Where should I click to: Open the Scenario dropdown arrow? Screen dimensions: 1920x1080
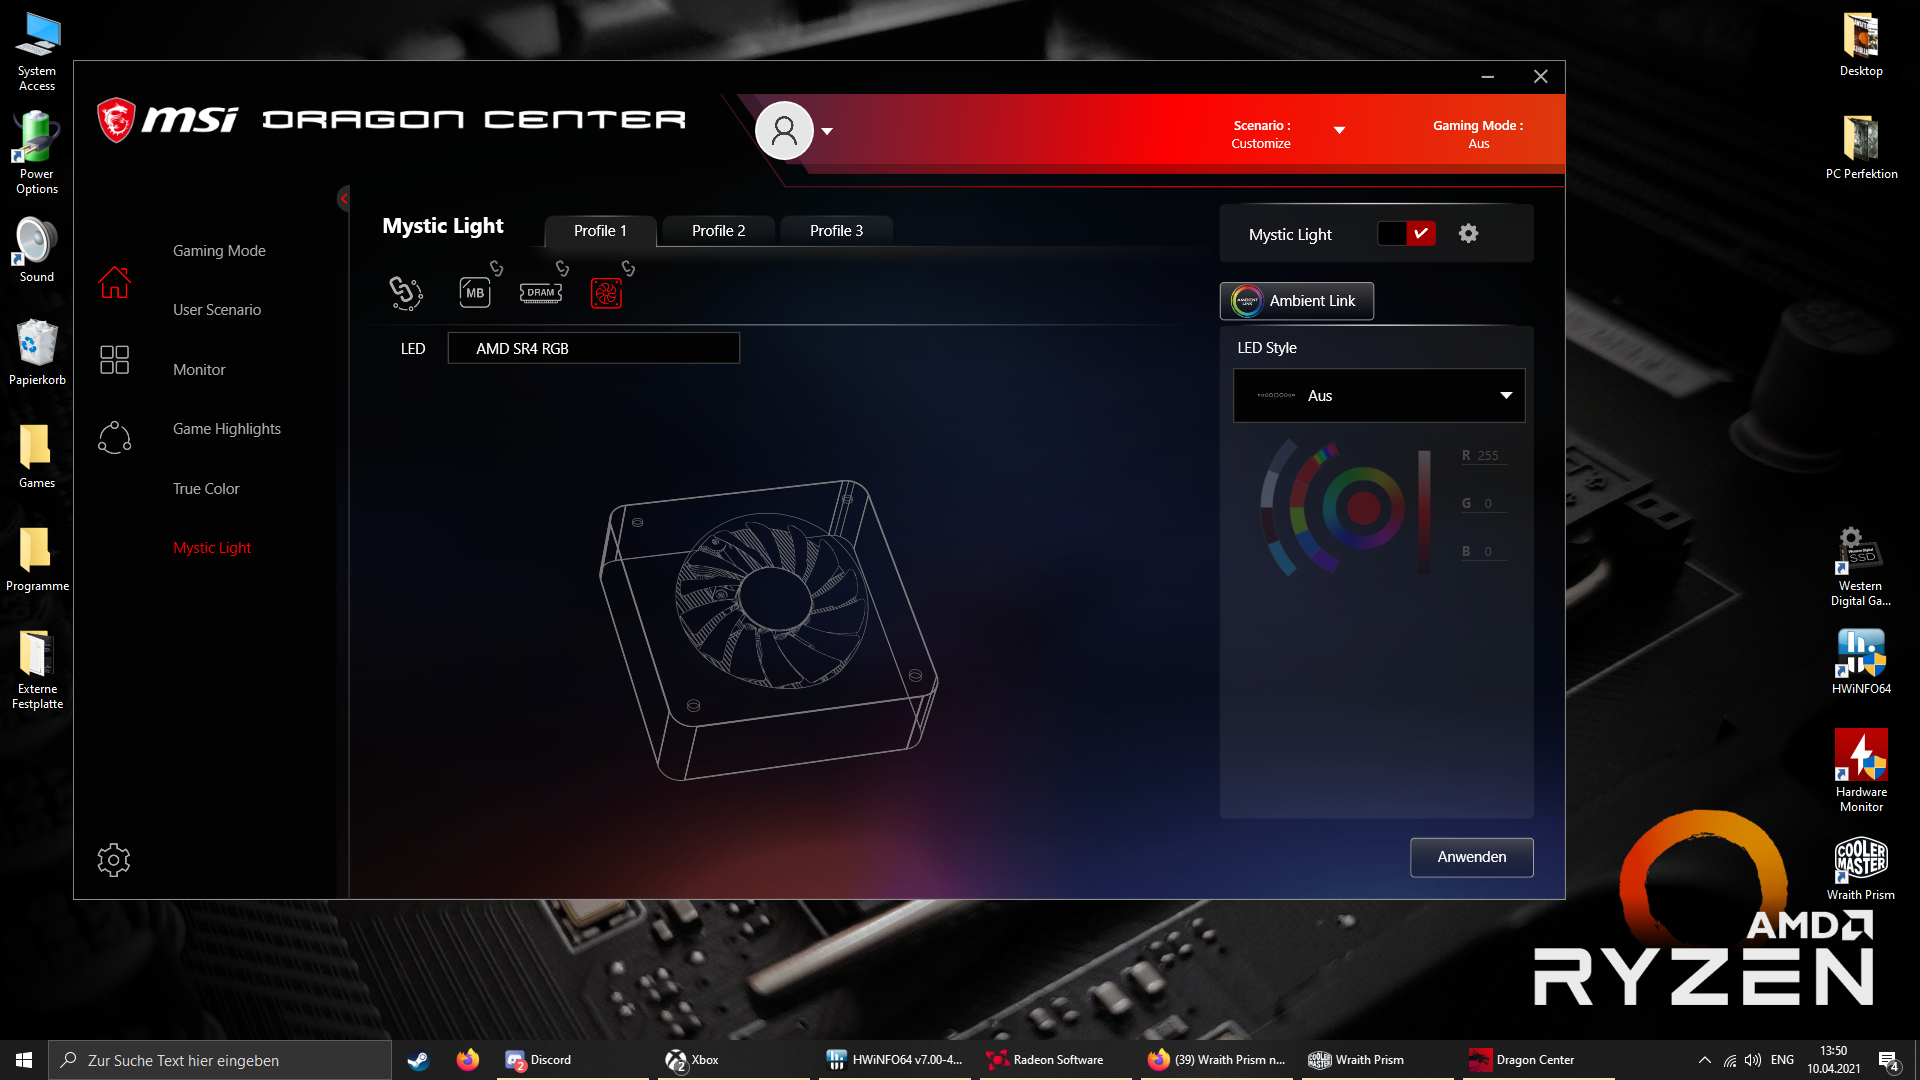(1339, 130)
